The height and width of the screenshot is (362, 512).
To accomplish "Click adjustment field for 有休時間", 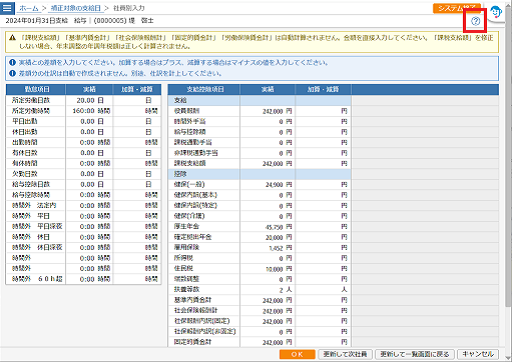I will (137, 163).
